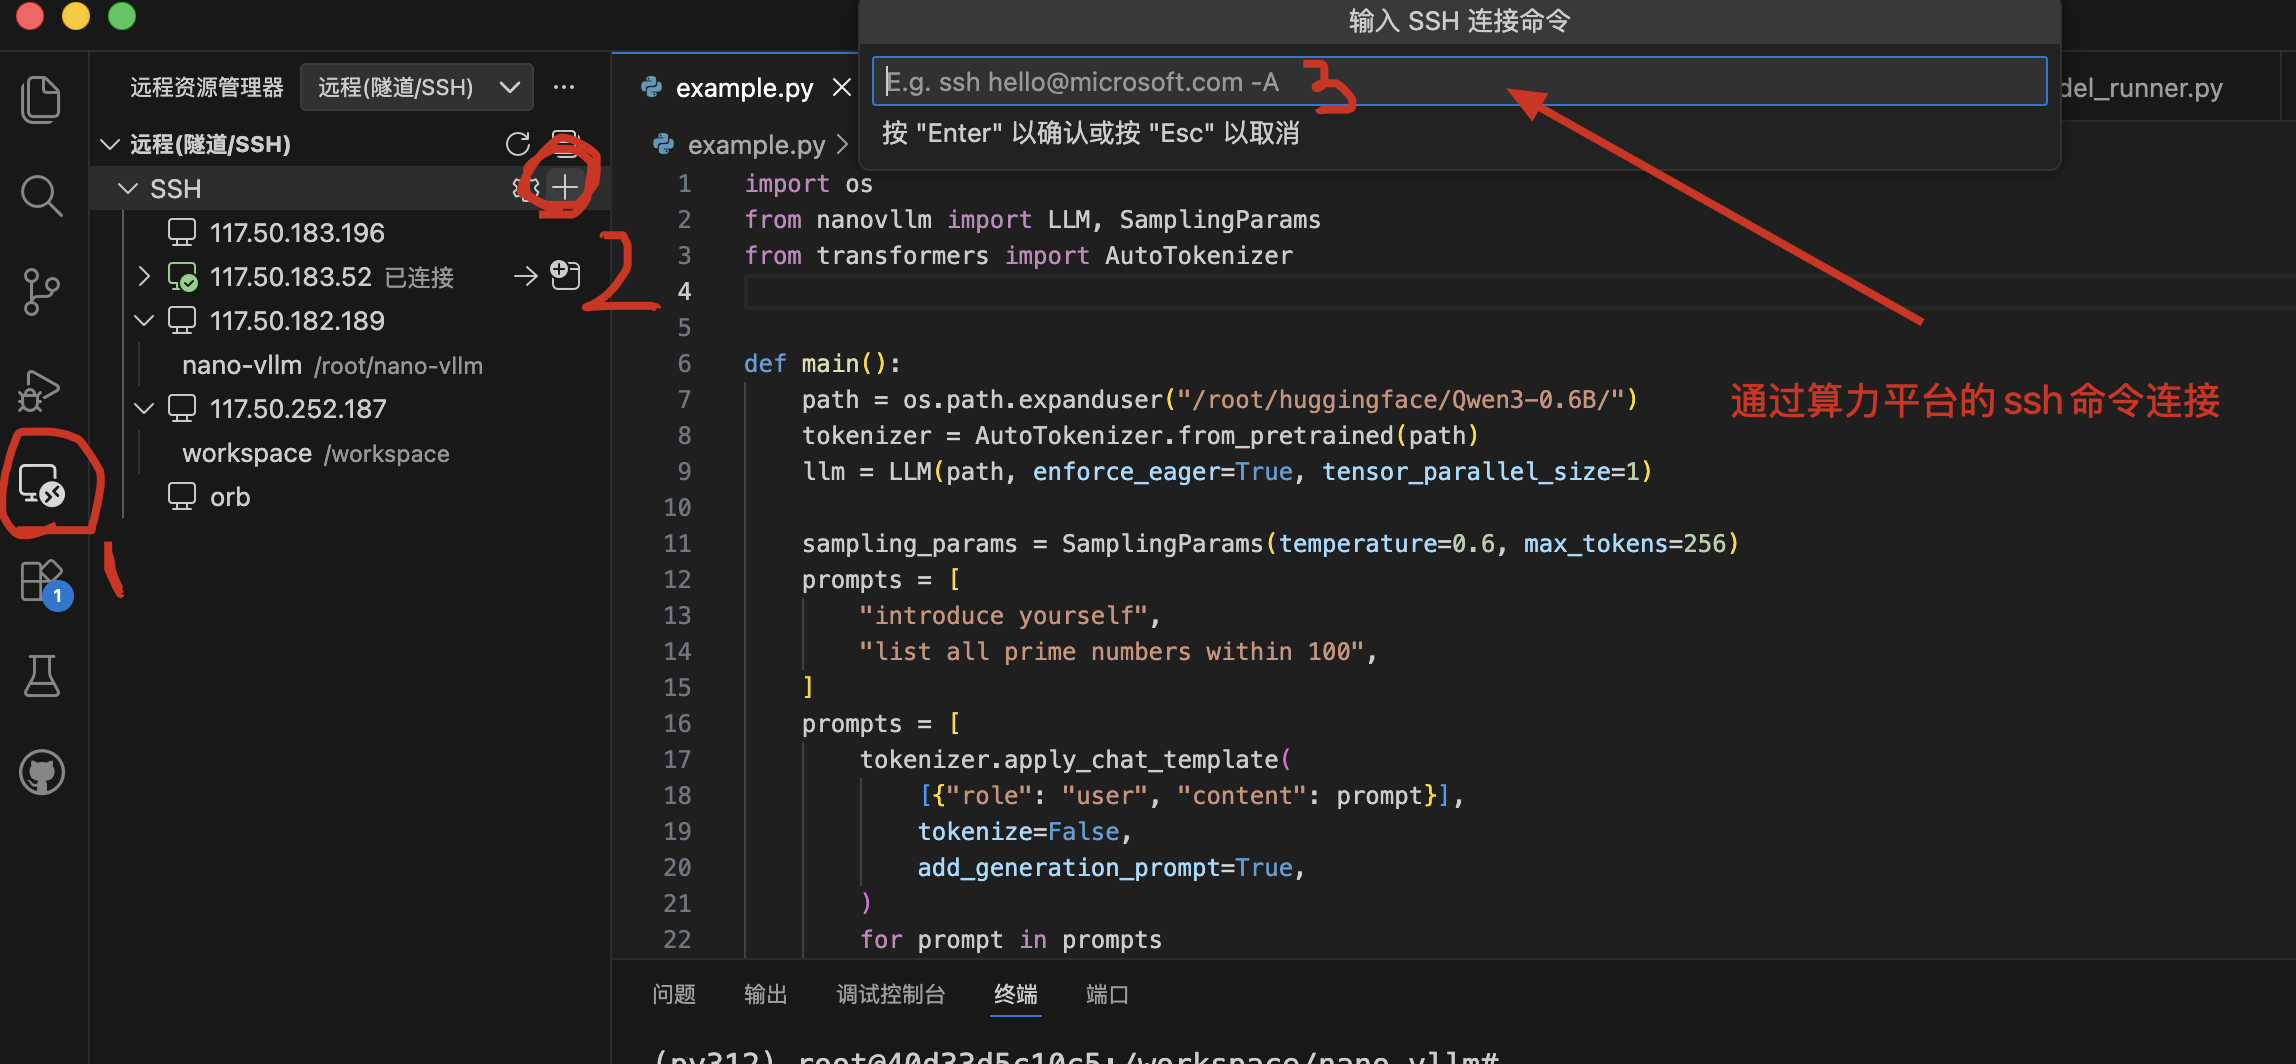Close the example.py editor tab
2296x1064 pixels.
coord(842,88)
